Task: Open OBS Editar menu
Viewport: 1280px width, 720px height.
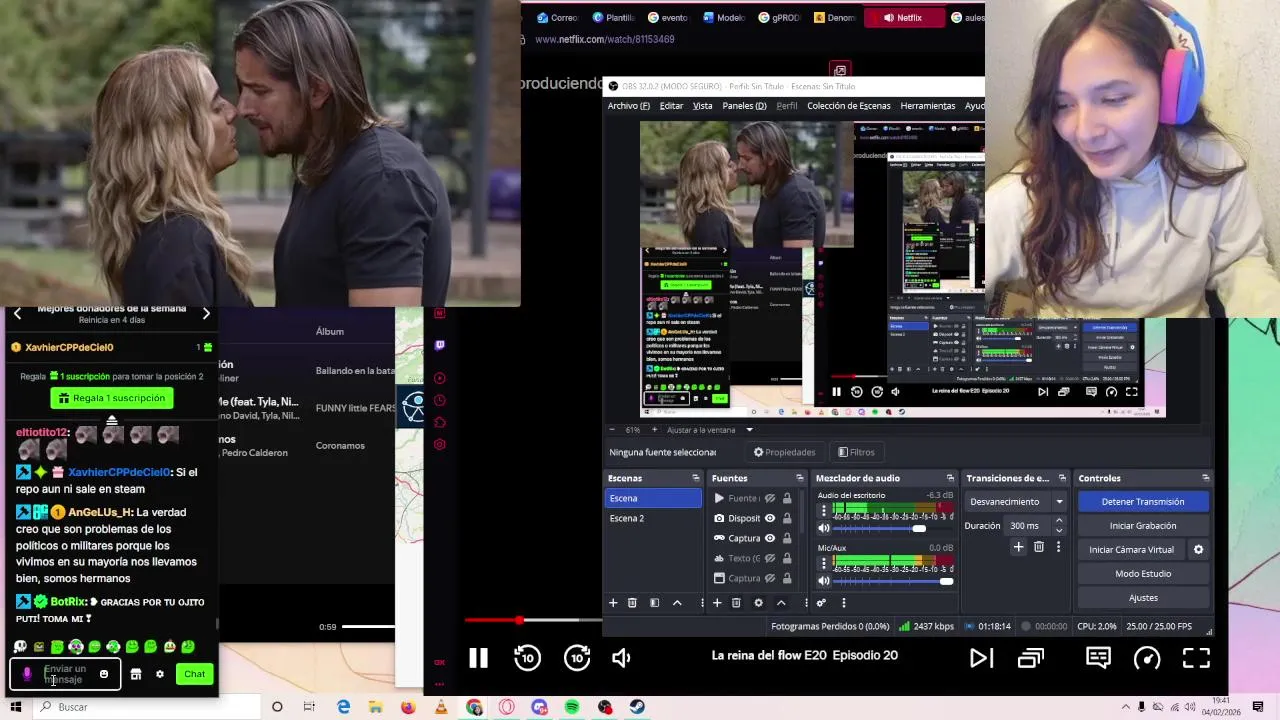Action: point(671,106)
